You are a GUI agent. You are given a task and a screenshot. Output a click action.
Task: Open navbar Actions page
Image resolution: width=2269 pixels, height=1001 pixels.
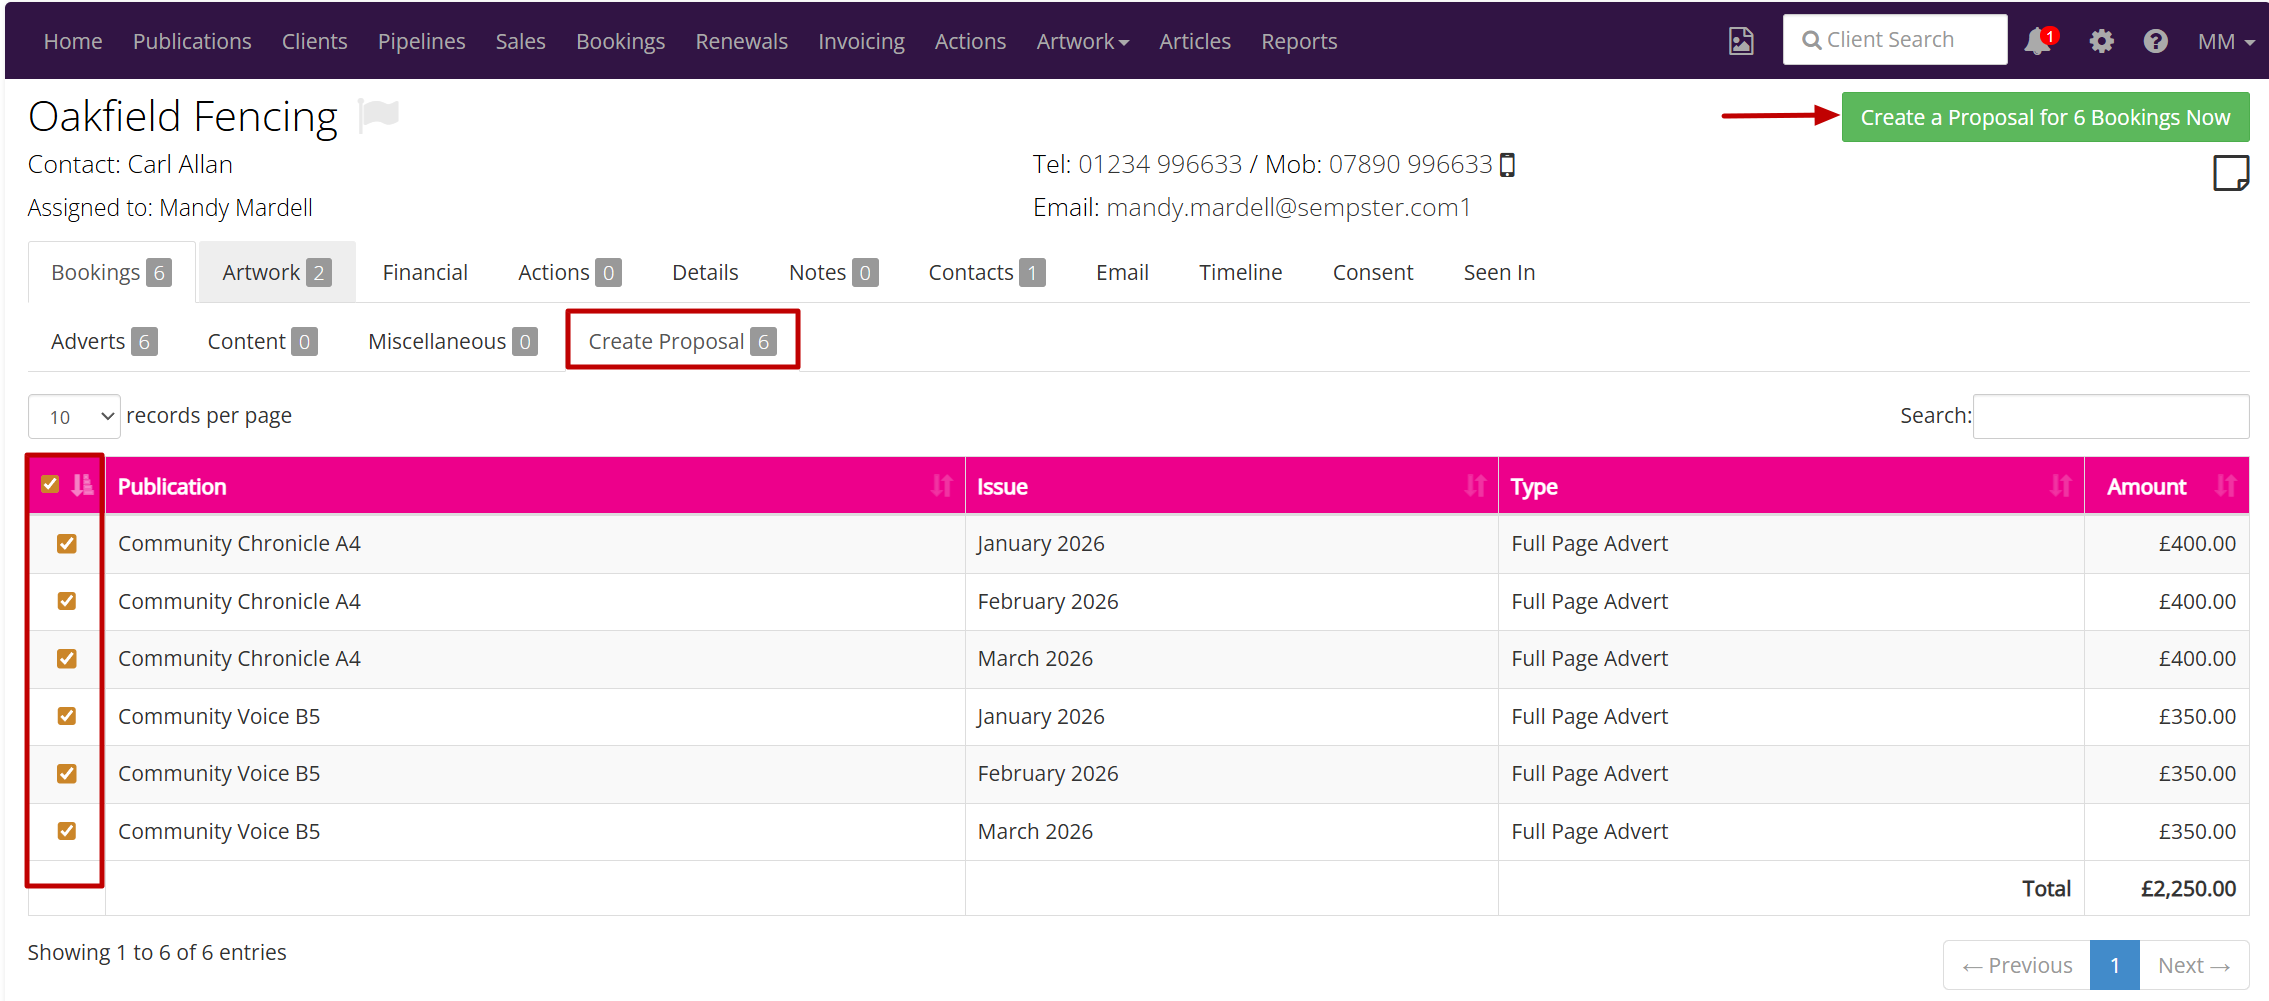click(970, 41)
